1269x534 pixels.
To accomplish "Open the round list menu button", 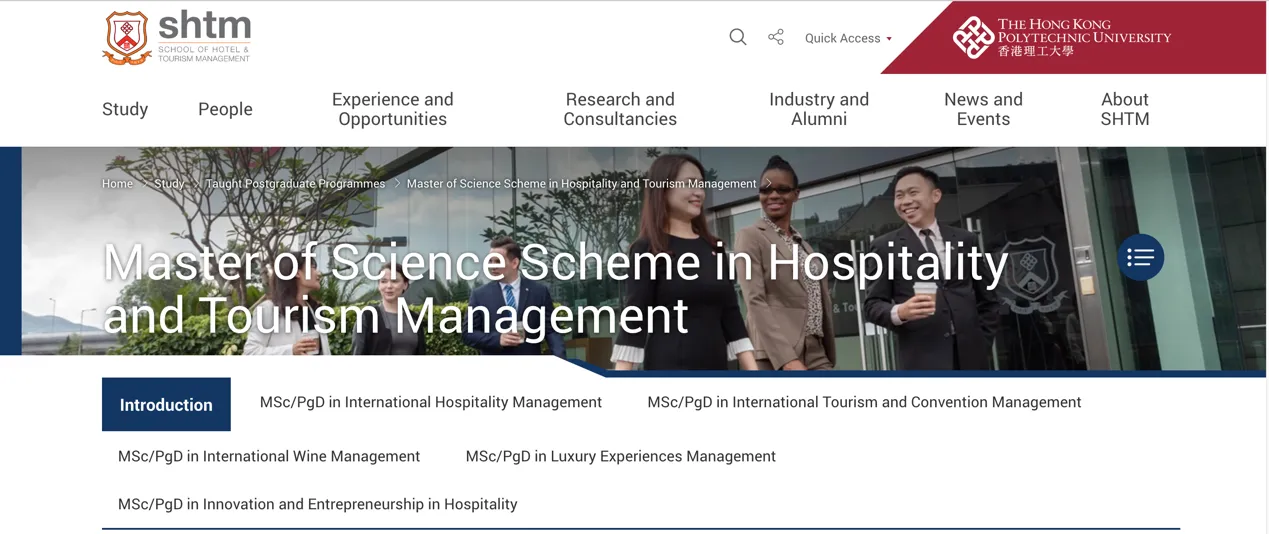I will click(x=1140, y=258).
